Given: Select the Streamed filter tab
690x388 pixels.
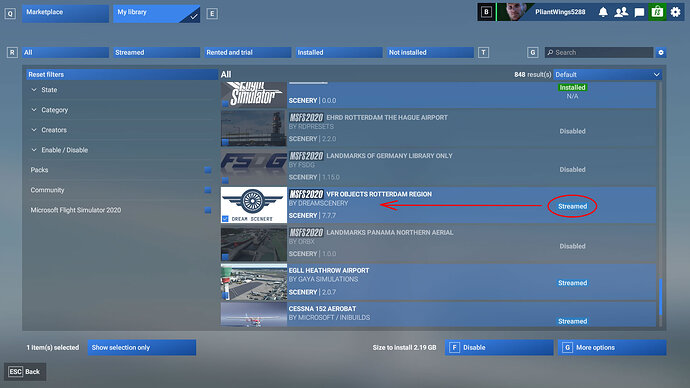Looking at the screenshot, I should point(156,52).
